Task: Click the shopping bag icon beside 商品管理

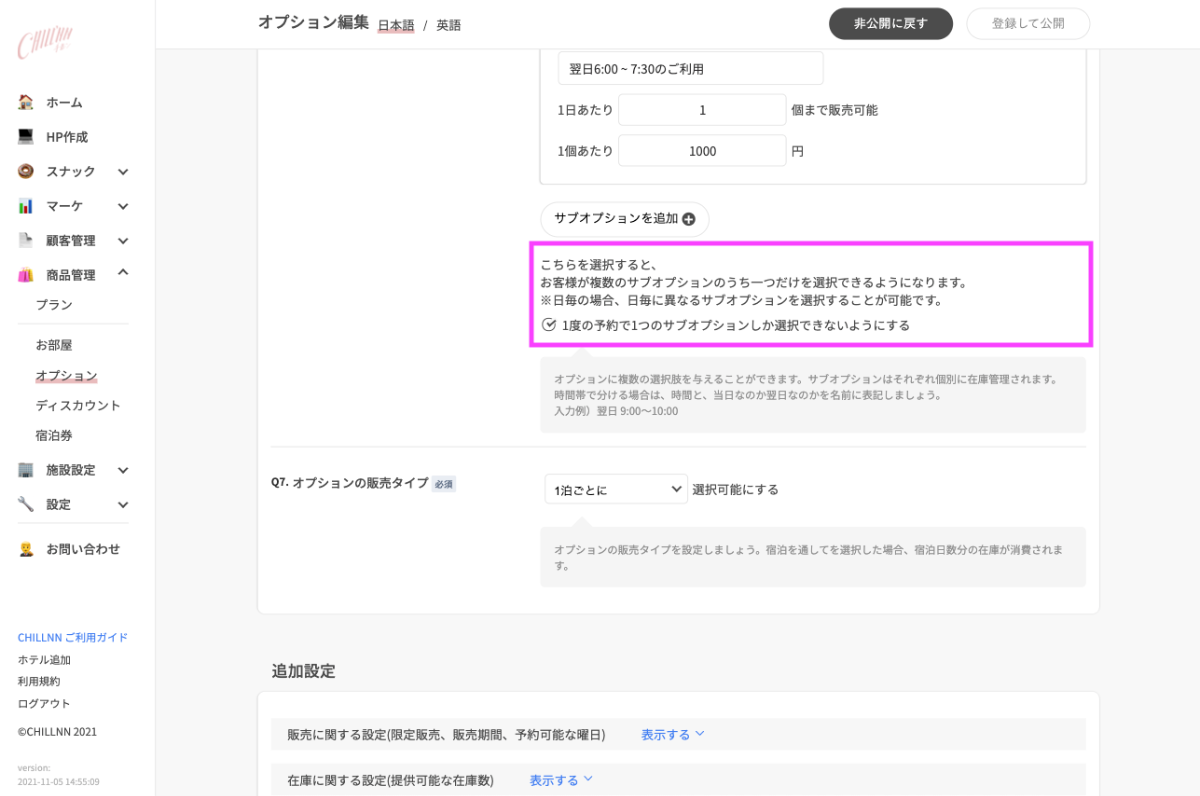Action: click(26, 275)
